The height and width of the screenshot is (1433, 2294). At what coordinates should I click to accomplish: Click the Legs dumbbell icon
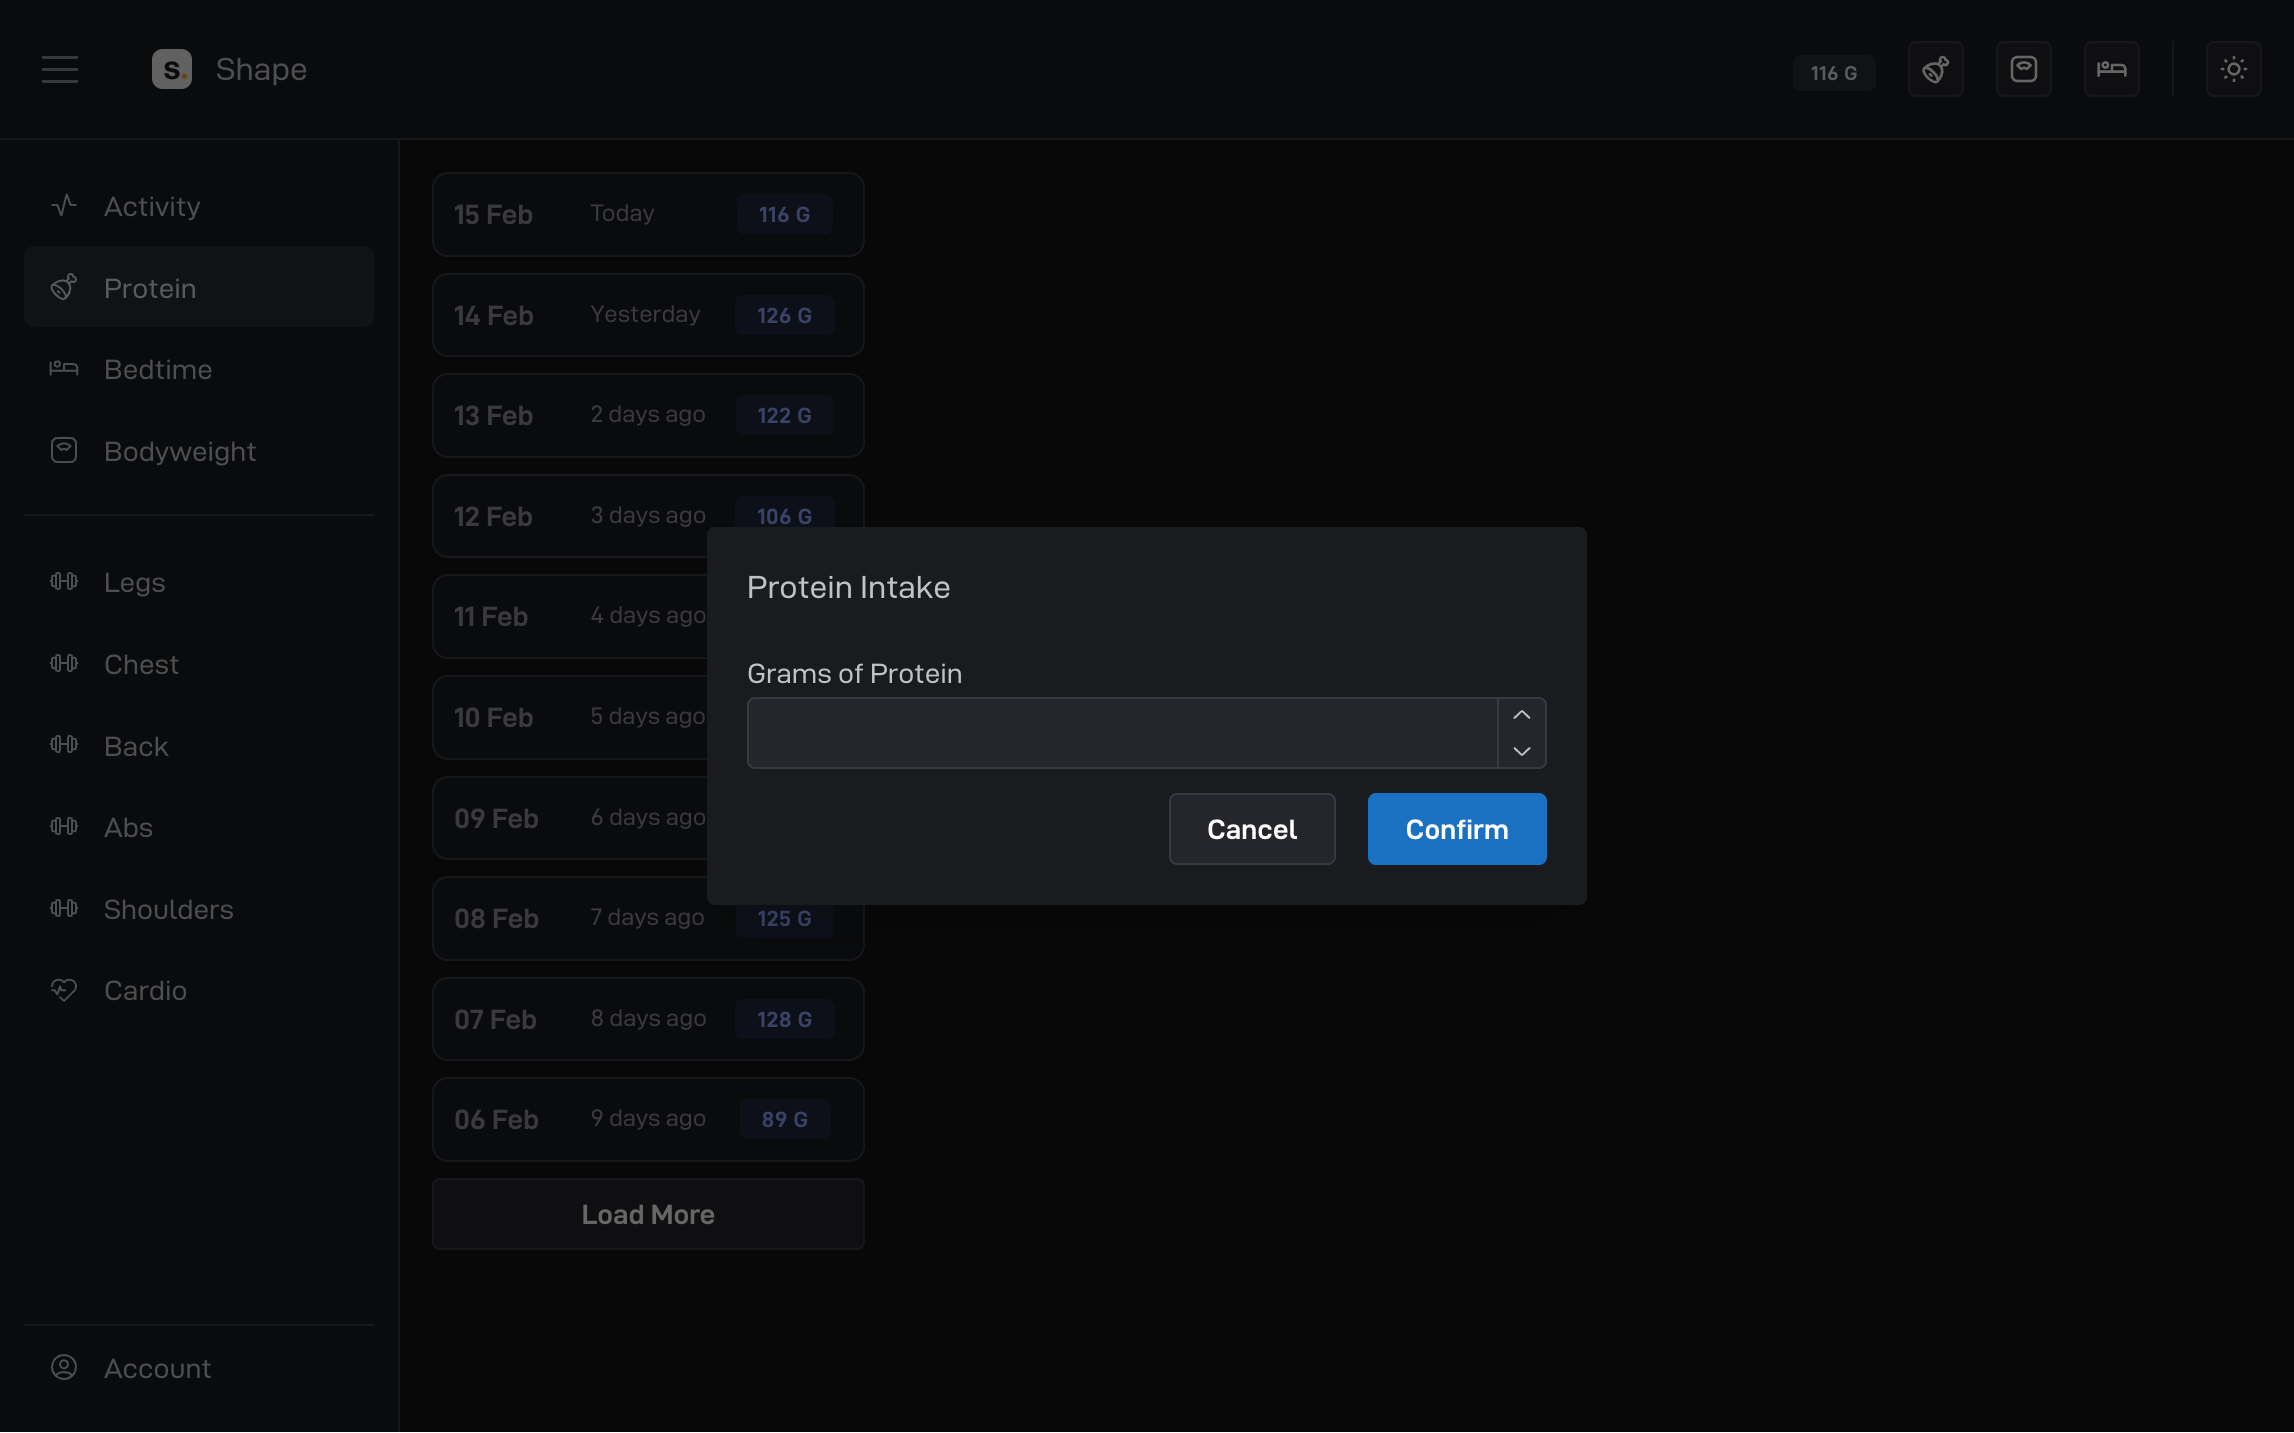coord(64,582)
